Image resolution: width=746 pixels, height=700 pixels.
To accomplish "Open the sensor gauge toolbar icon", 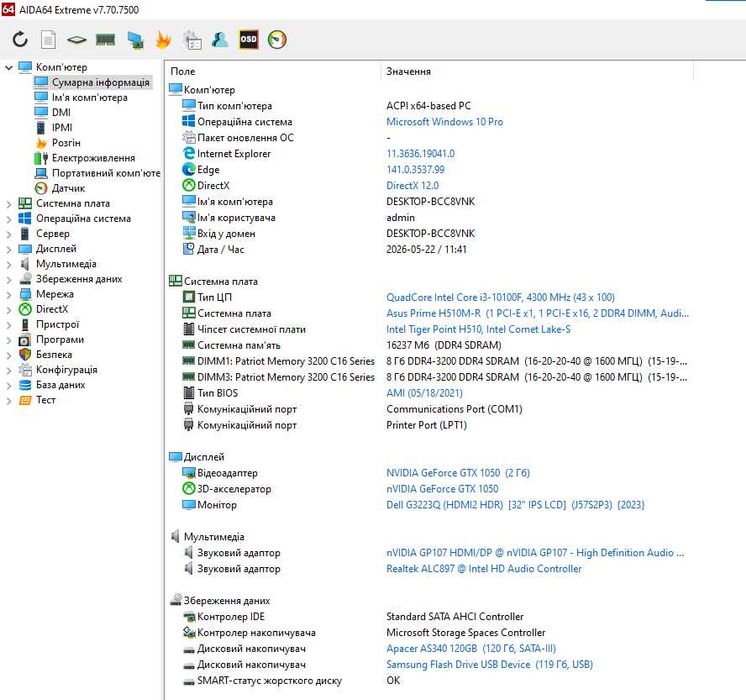I will (277, 39).
